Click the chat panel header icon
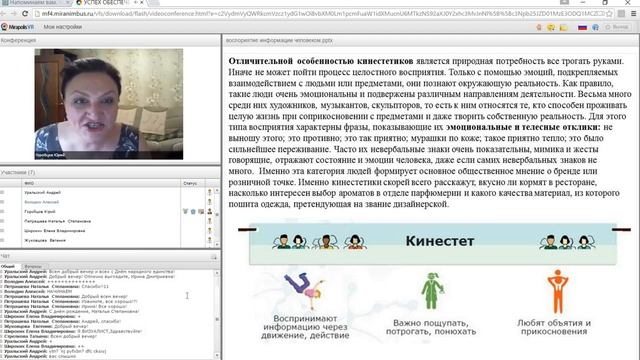Screen dimensions: 640x360 (213, 257)
